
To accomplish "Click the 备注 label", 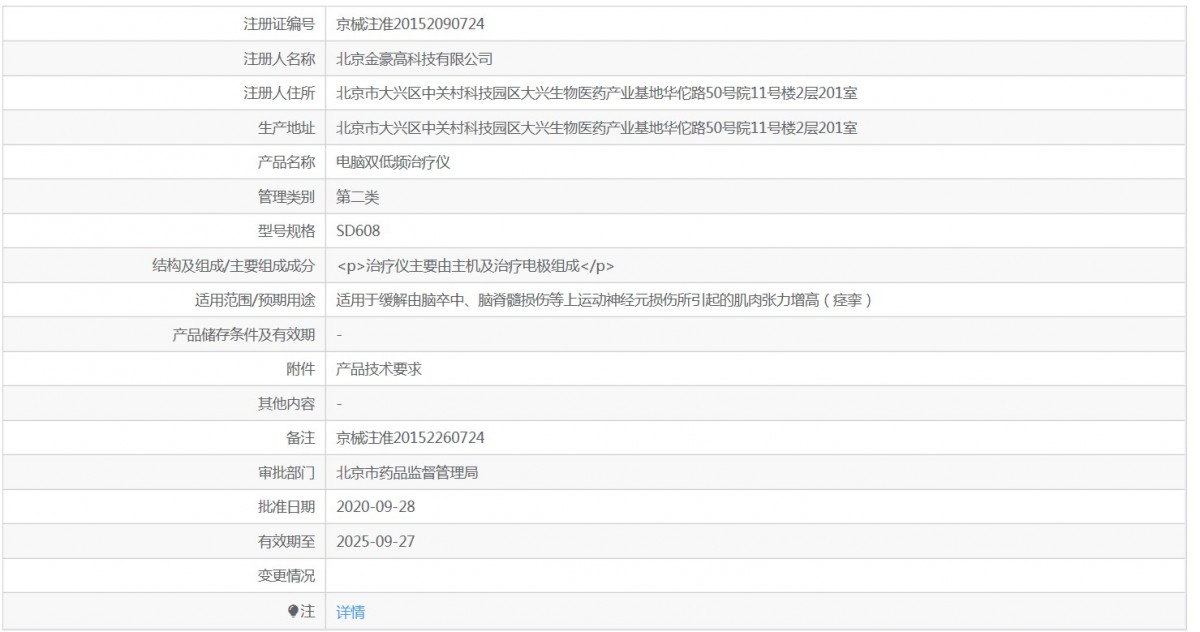I will tap(300, 438).
